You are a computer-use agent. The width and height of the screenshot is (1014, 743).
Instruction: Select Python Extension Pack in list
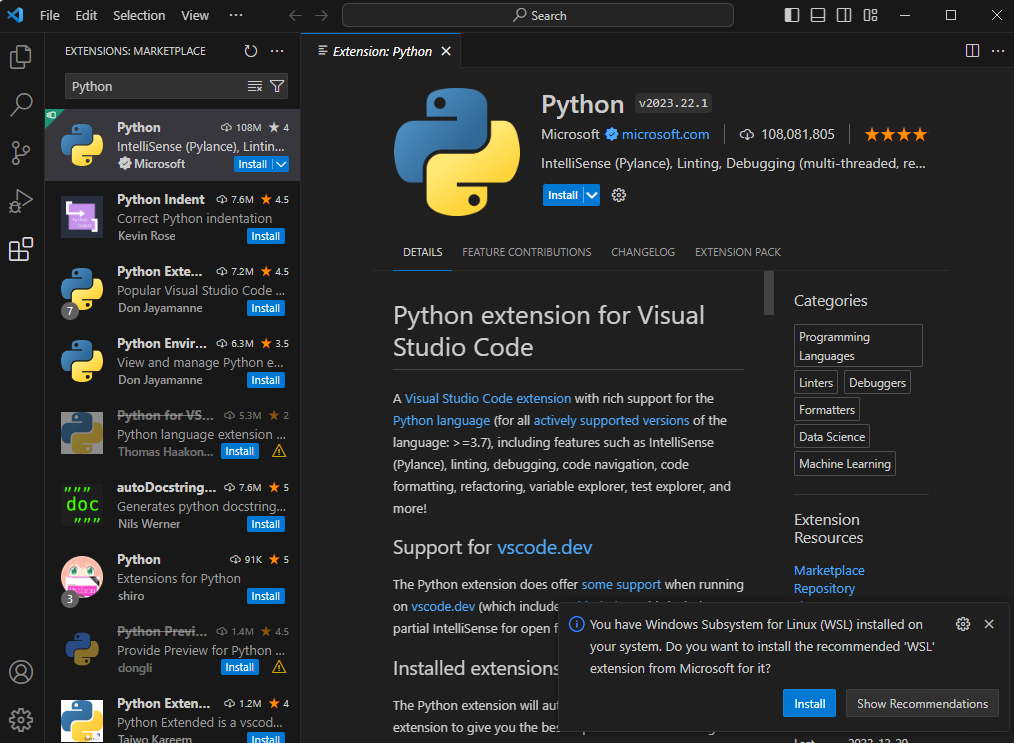(x=173, y=289)
